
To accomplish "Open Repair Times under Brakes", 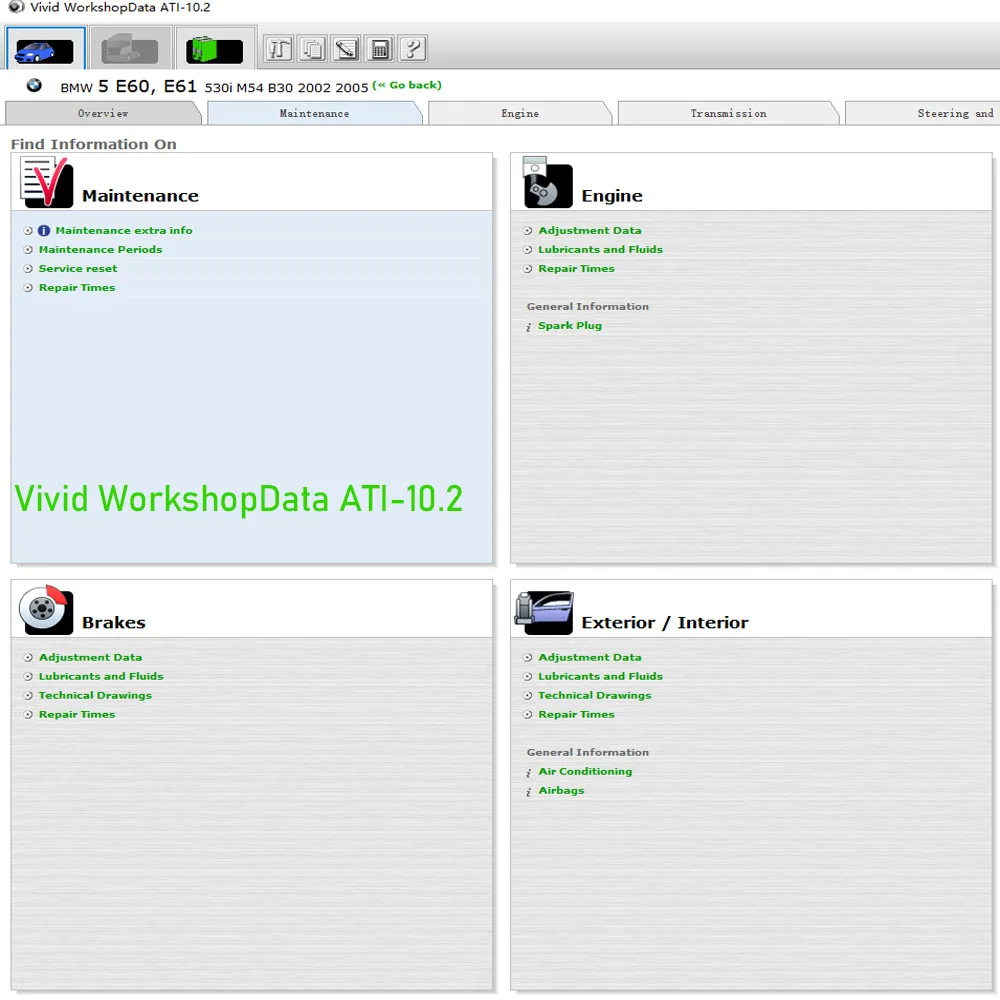I will (77, 714).
